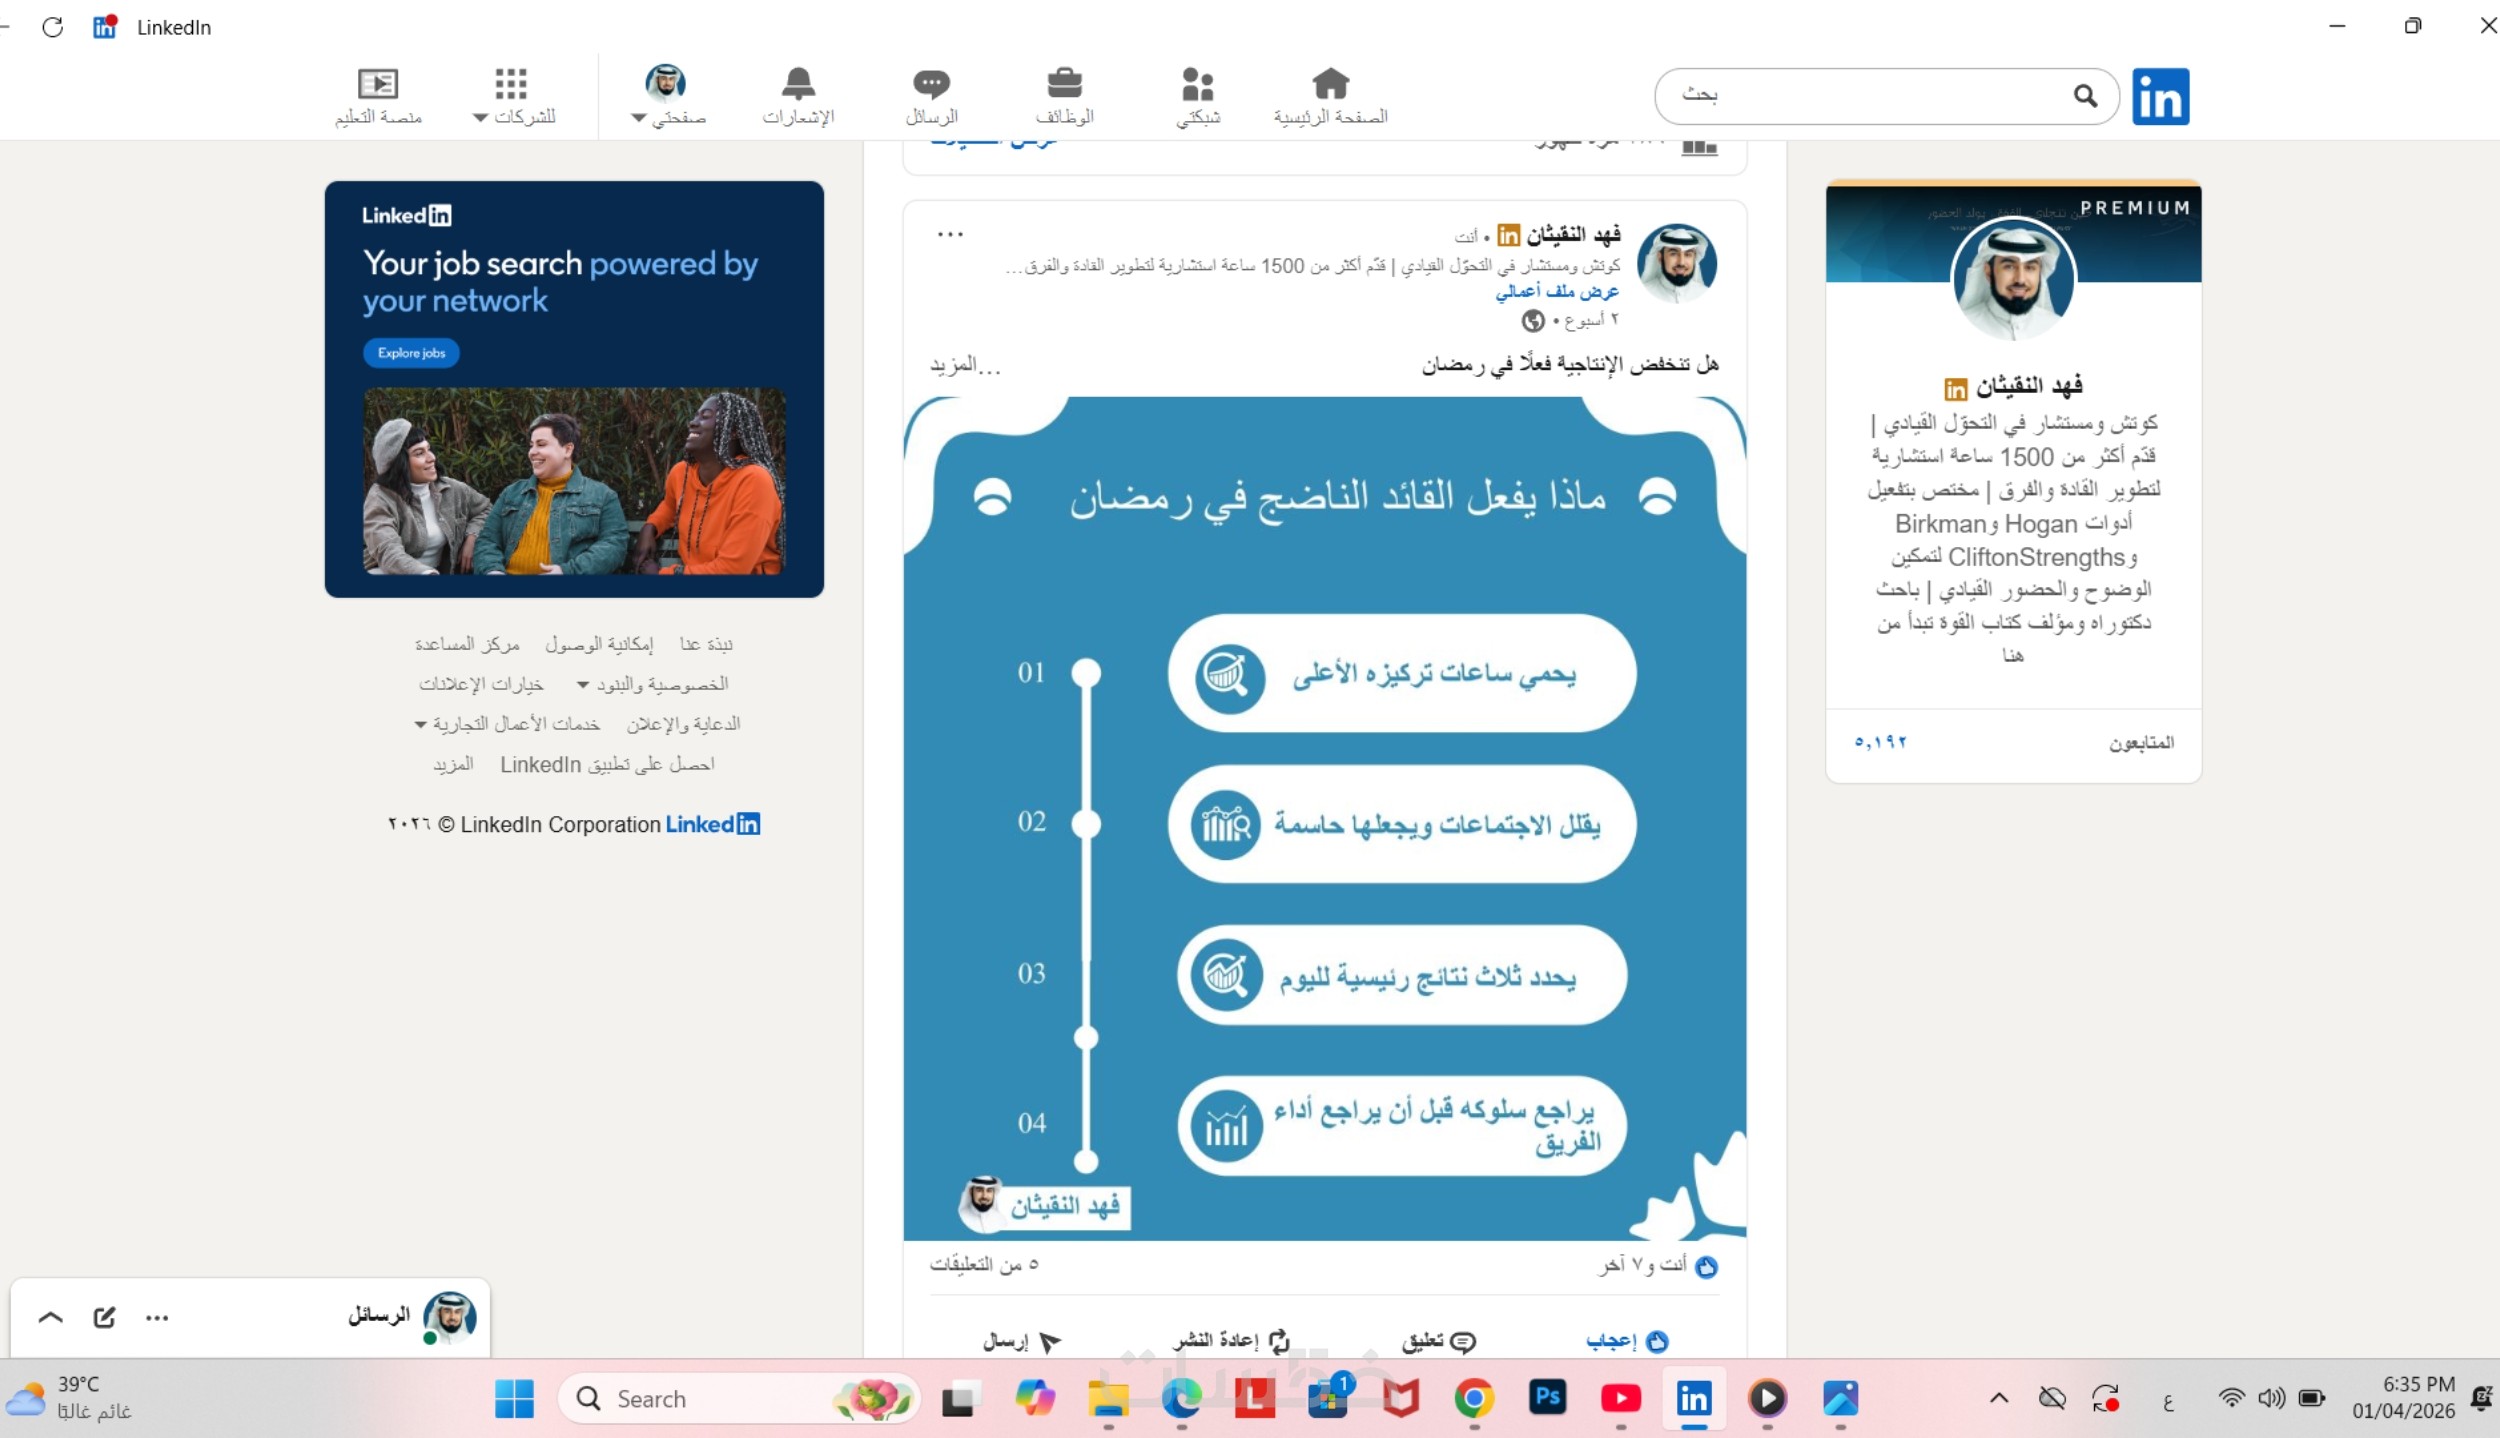Open the Photoshop icon in the taskbar
The height and width of the screenshot is (1438, 2500).
(x=1547, y=1397)
